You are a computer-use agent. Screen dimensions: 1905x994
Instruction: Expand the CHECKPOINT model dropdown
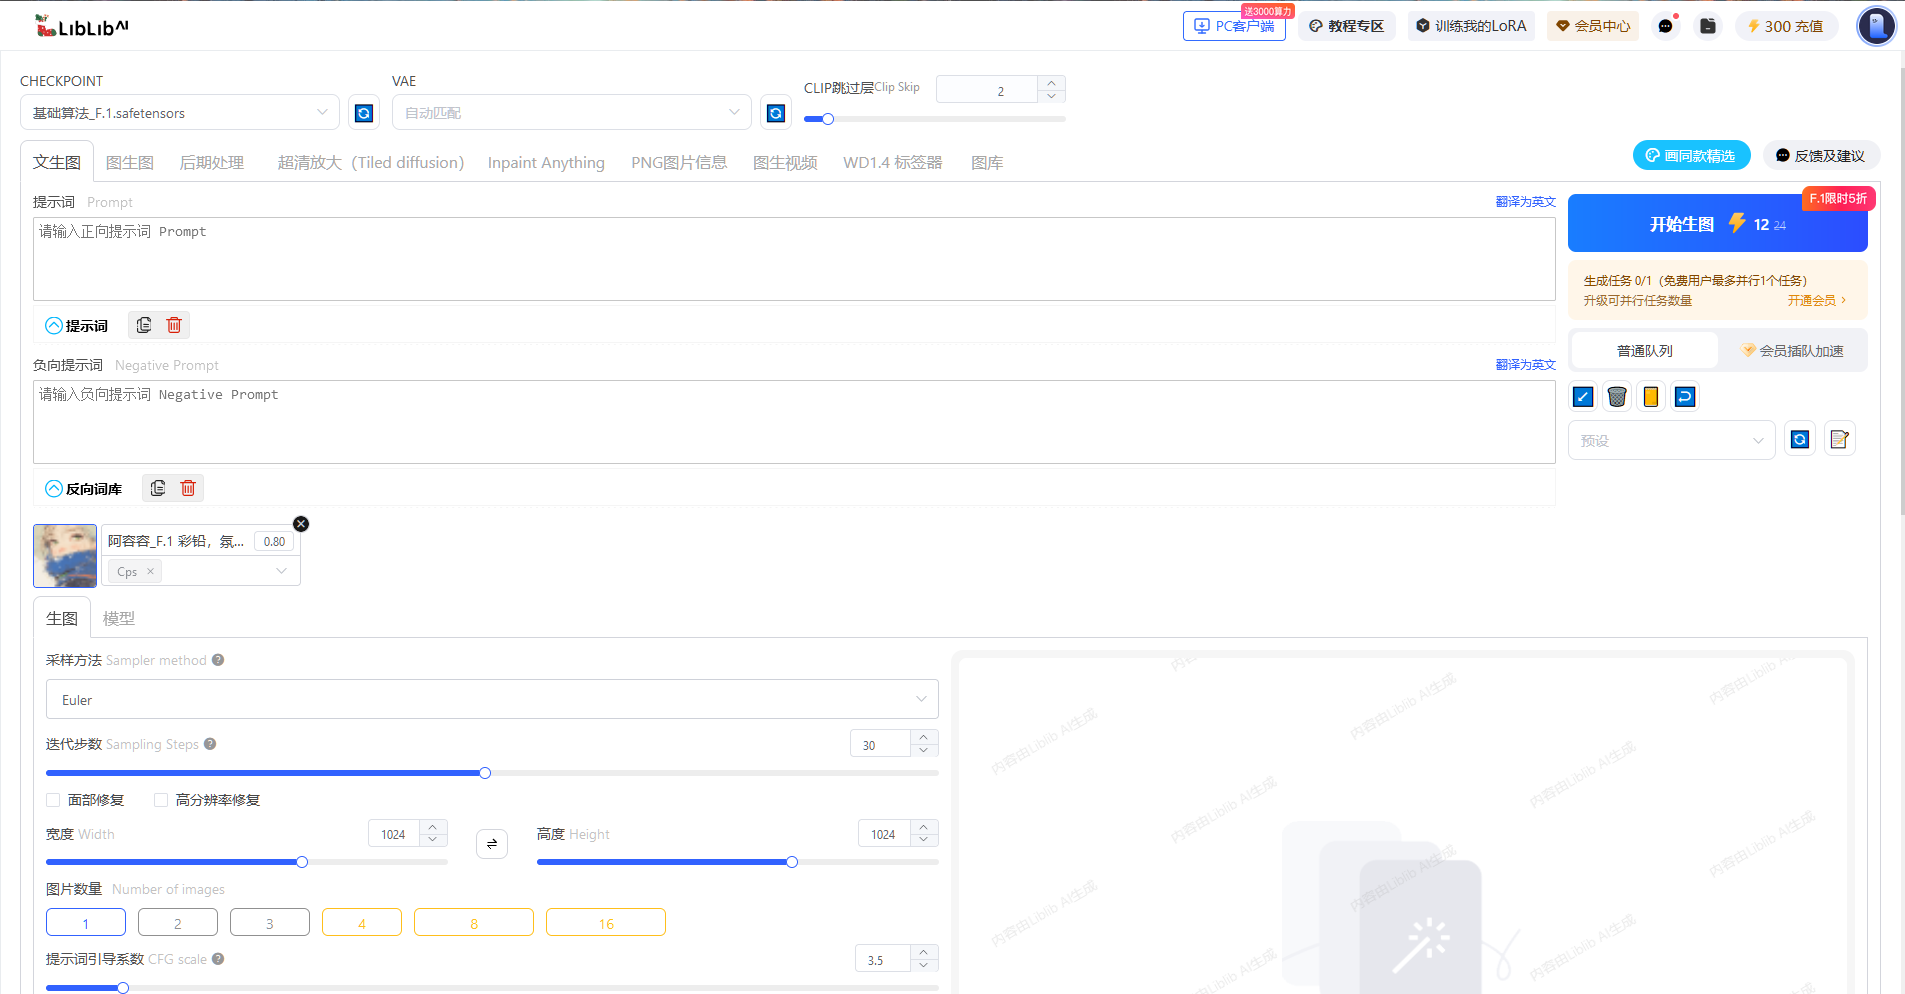click(x=180, y=112)
